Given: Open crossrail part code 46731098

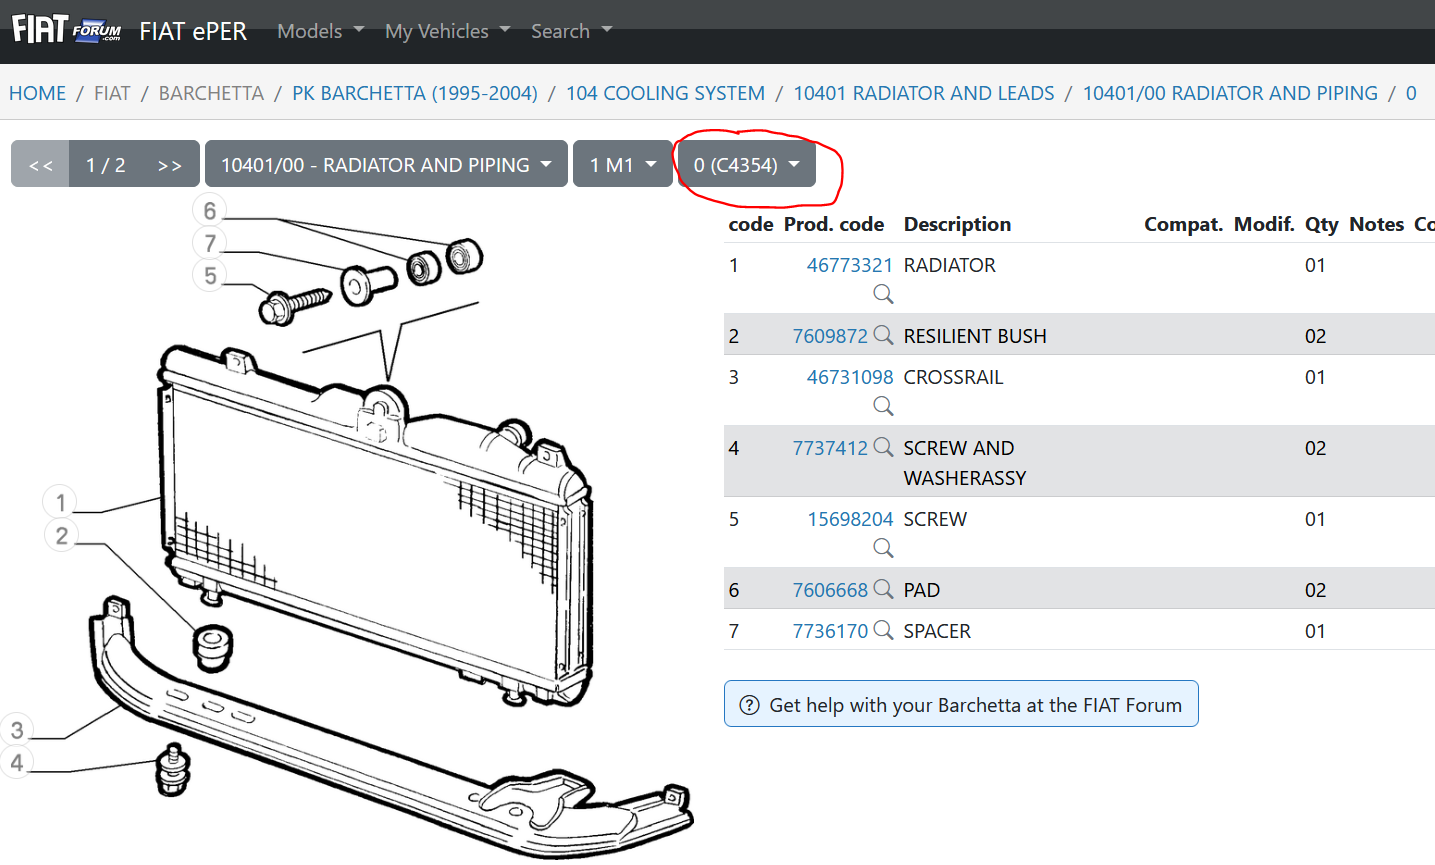Looking at the screenshot, I should [x=850, y=377].
